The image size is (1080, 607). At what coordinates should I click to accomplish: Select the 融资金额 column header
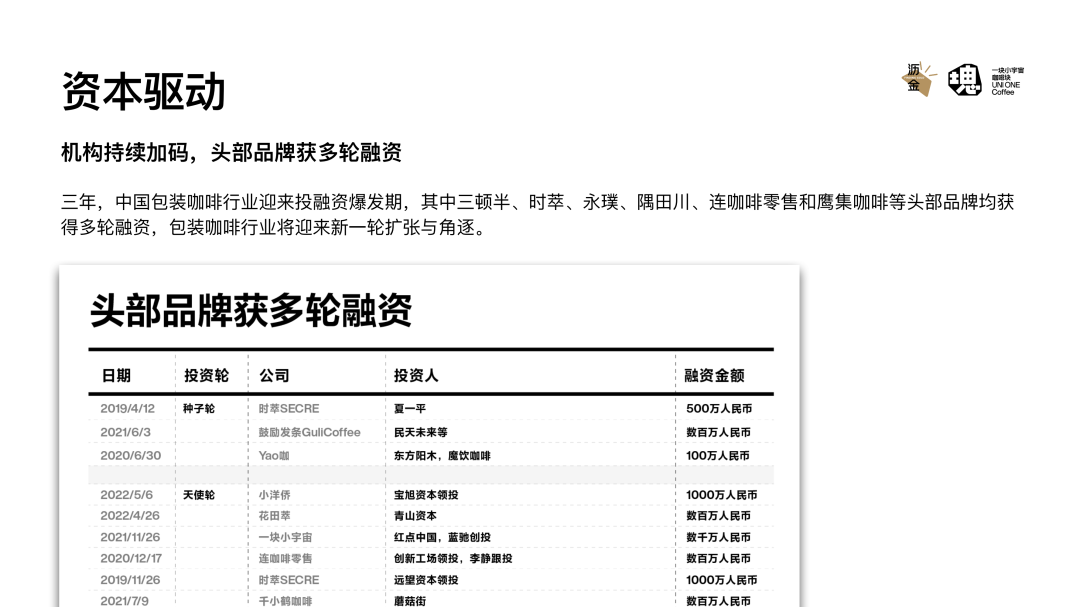click(x=714, y=376)
